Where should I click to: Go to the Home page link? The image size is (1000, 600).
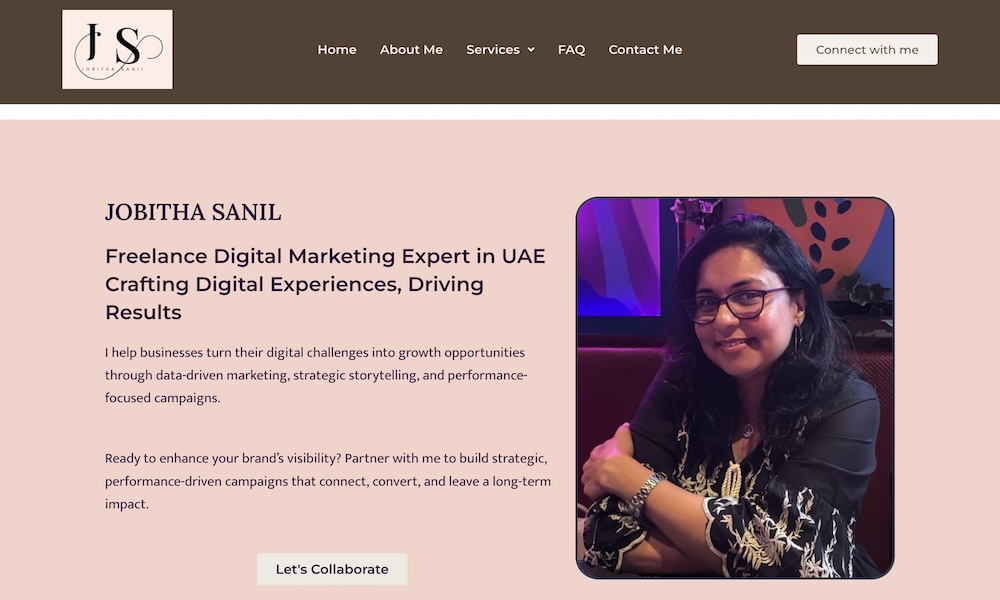pos(337,50)
